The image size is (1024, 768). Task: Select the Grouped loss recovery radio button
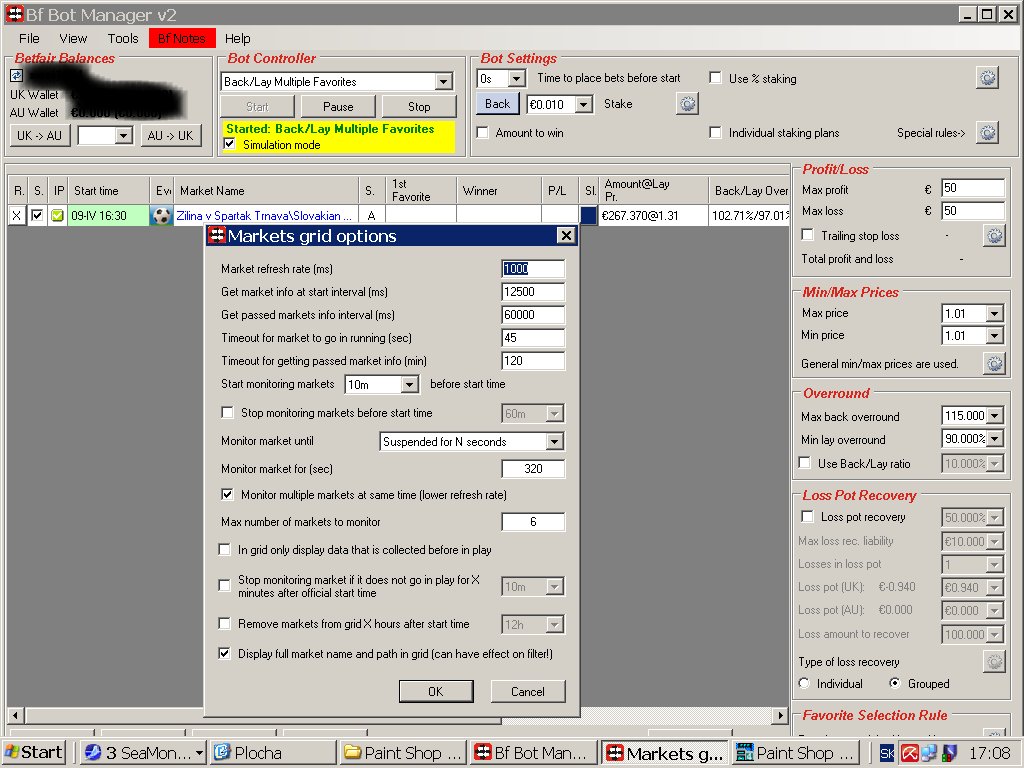click(x=895, y=683)
